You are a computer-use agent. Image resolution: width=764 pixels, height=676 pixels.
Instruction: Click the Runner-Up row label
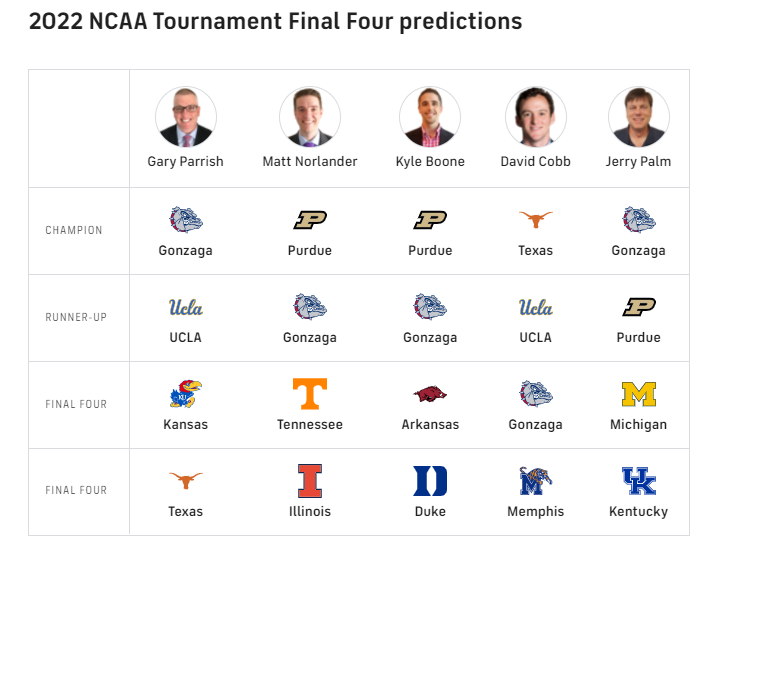point(76,318)
